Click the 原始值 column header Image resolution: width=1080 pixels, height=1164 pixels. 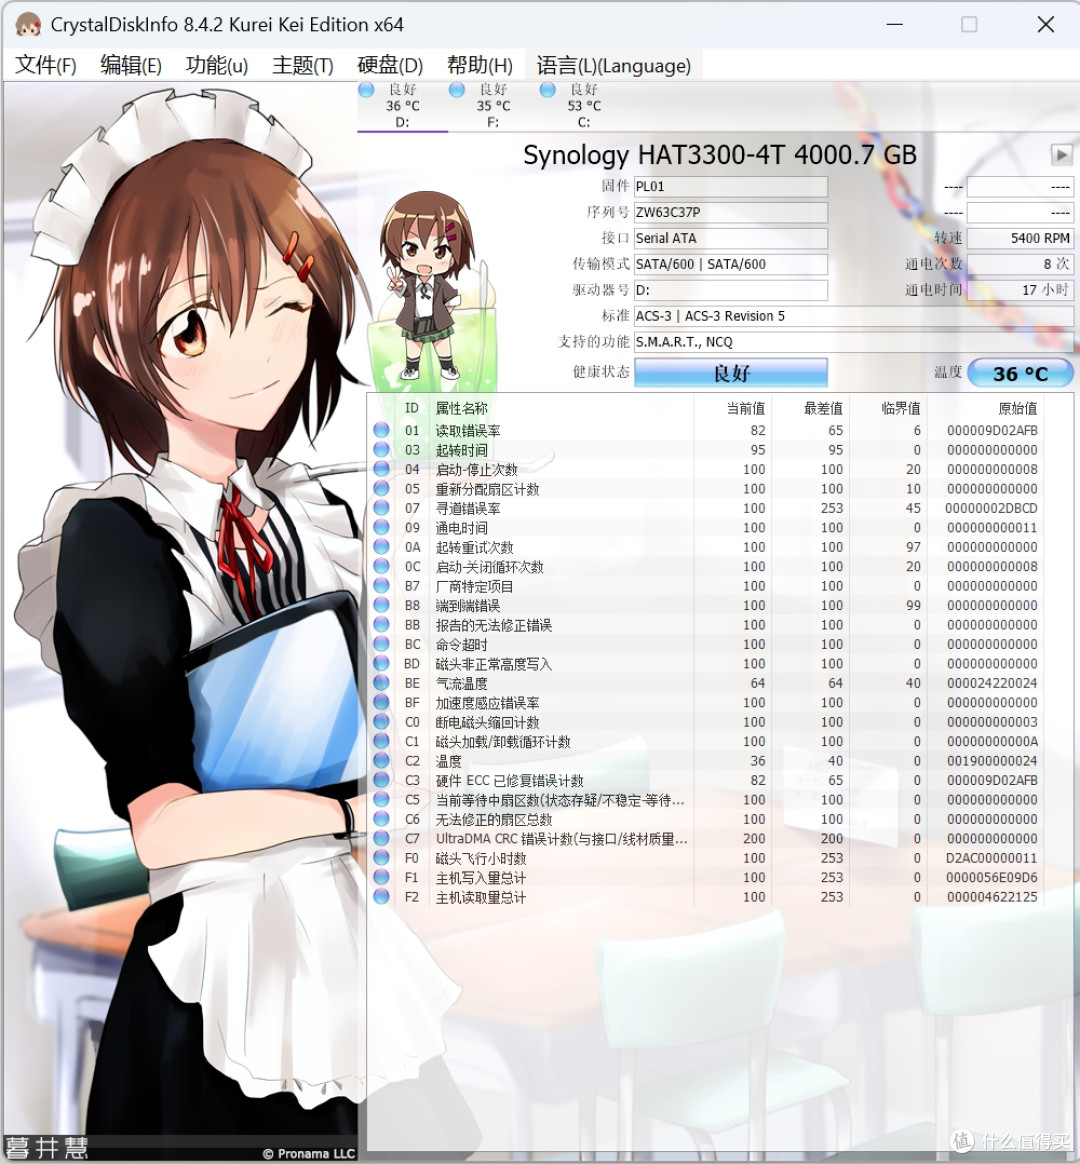[x=1018, y=408]
